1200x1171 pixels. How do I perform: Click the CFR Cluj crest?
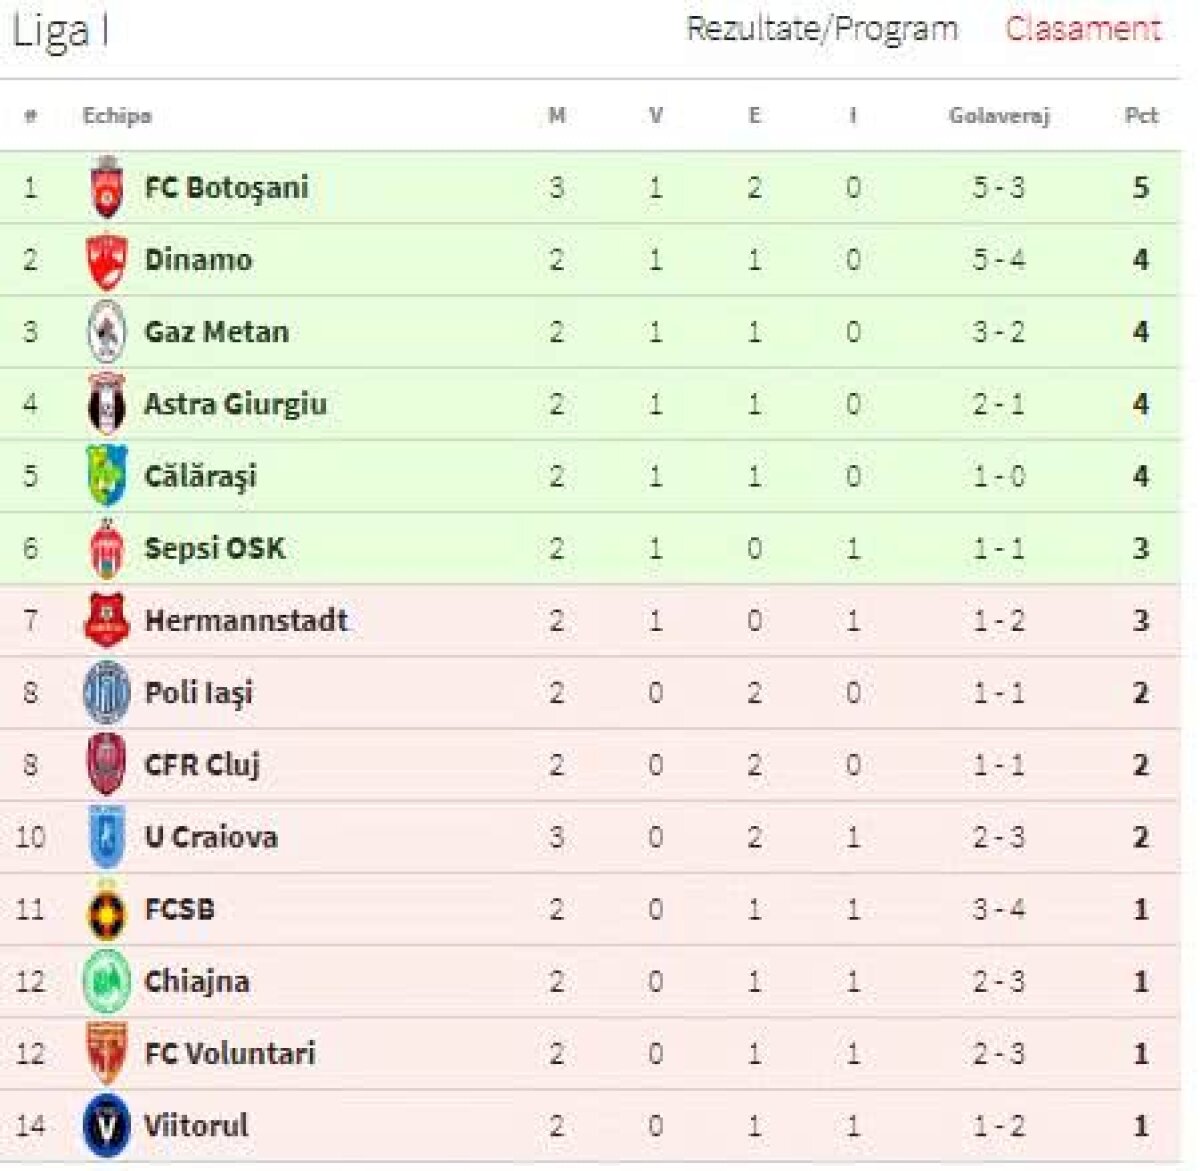pyautogui.click(x=105, y=764)
